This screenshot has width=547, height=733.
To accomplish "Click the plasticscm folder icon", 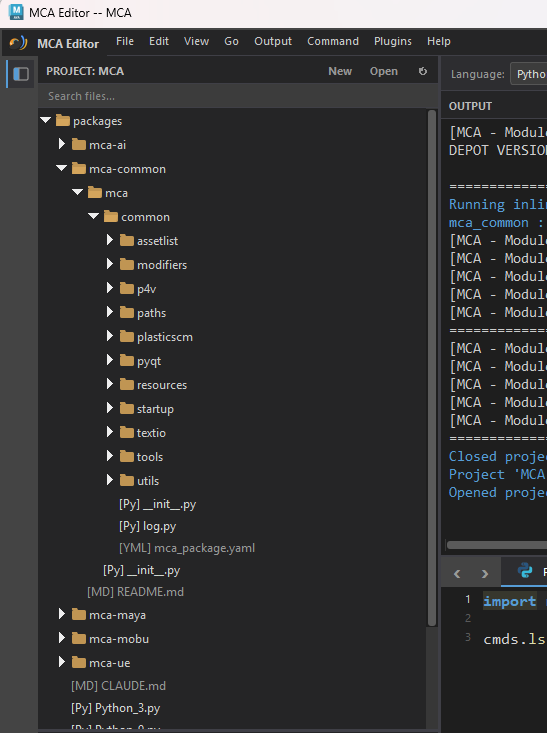I will pyautogui.click(x=127, y=336).
